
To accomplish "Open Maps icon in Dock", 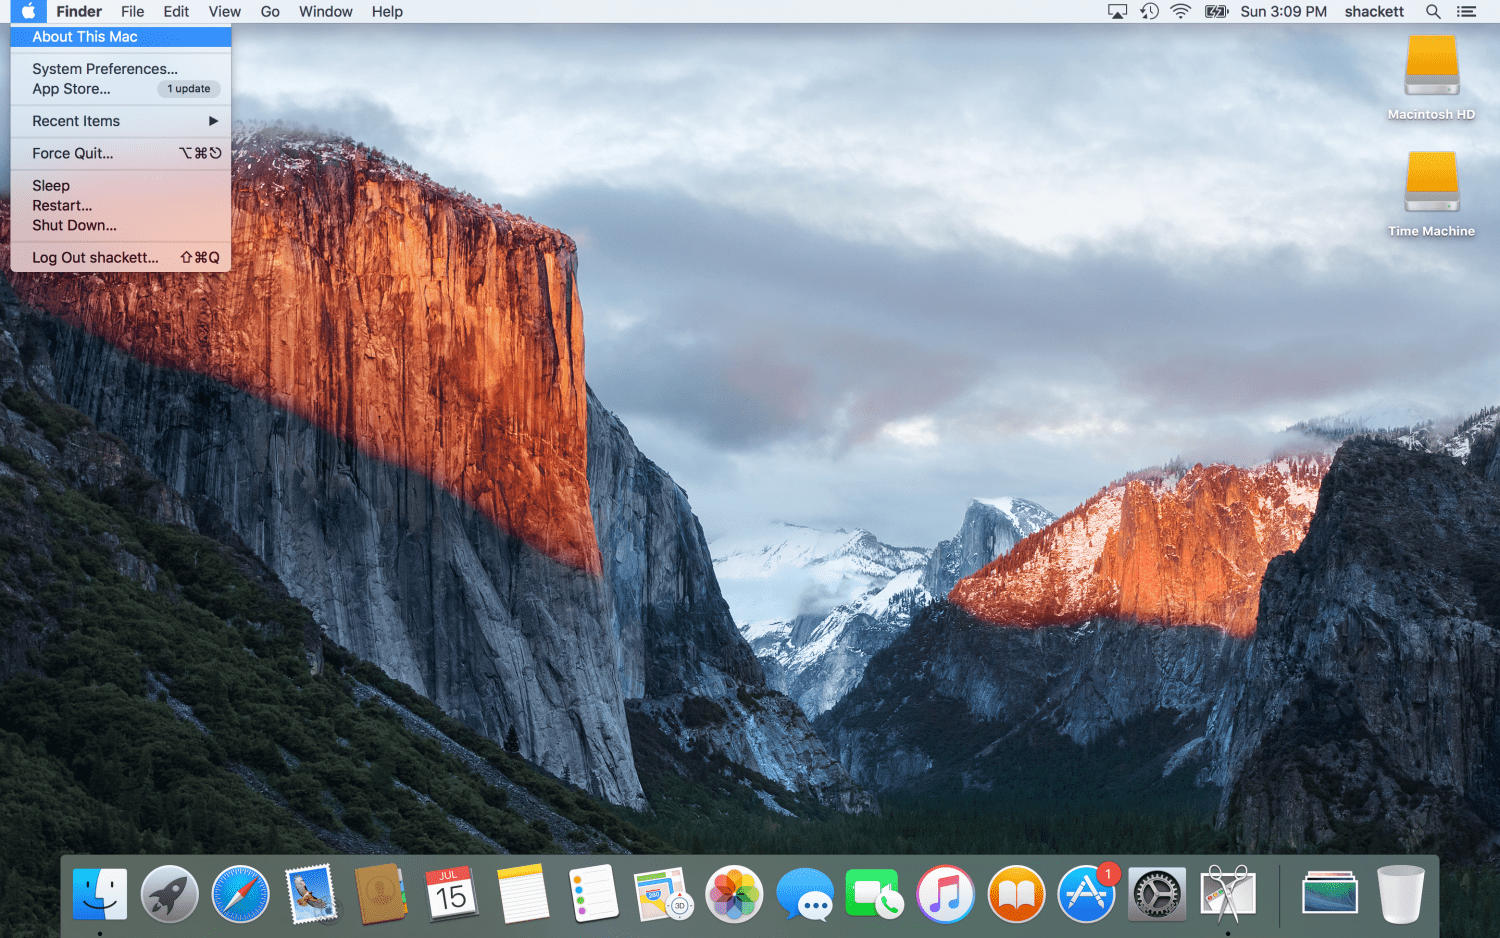I will coord(663,894).
